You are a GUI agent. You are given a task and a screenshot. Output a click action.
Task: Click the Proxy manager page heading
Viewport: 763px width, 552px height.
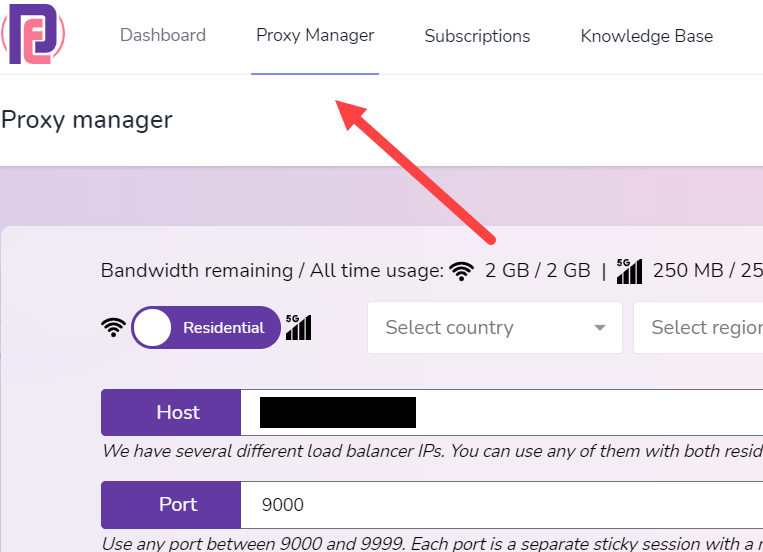point(87,120)
